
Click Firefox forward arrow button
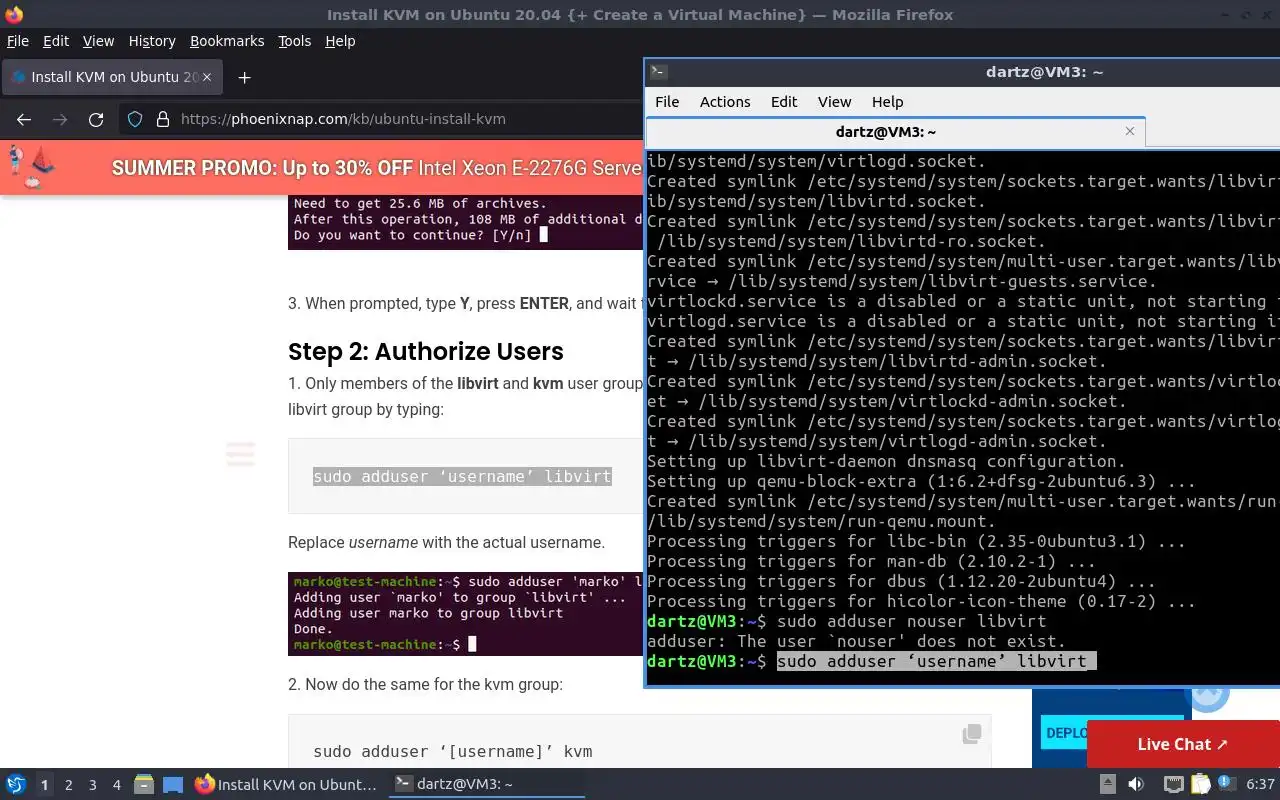click(x=60, y=119)
